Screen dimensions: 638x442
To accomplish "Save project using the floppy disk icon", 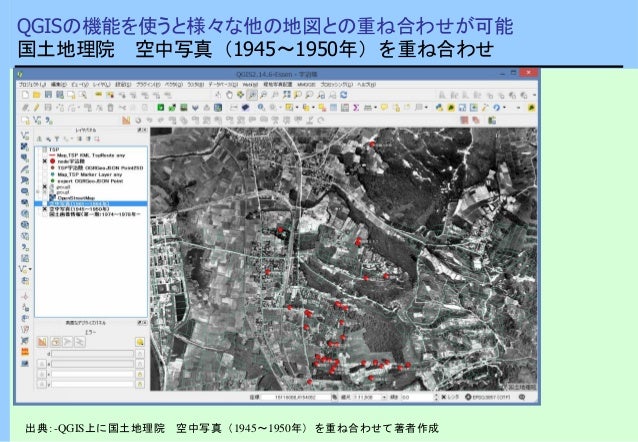I will click(x=48, y=95).
